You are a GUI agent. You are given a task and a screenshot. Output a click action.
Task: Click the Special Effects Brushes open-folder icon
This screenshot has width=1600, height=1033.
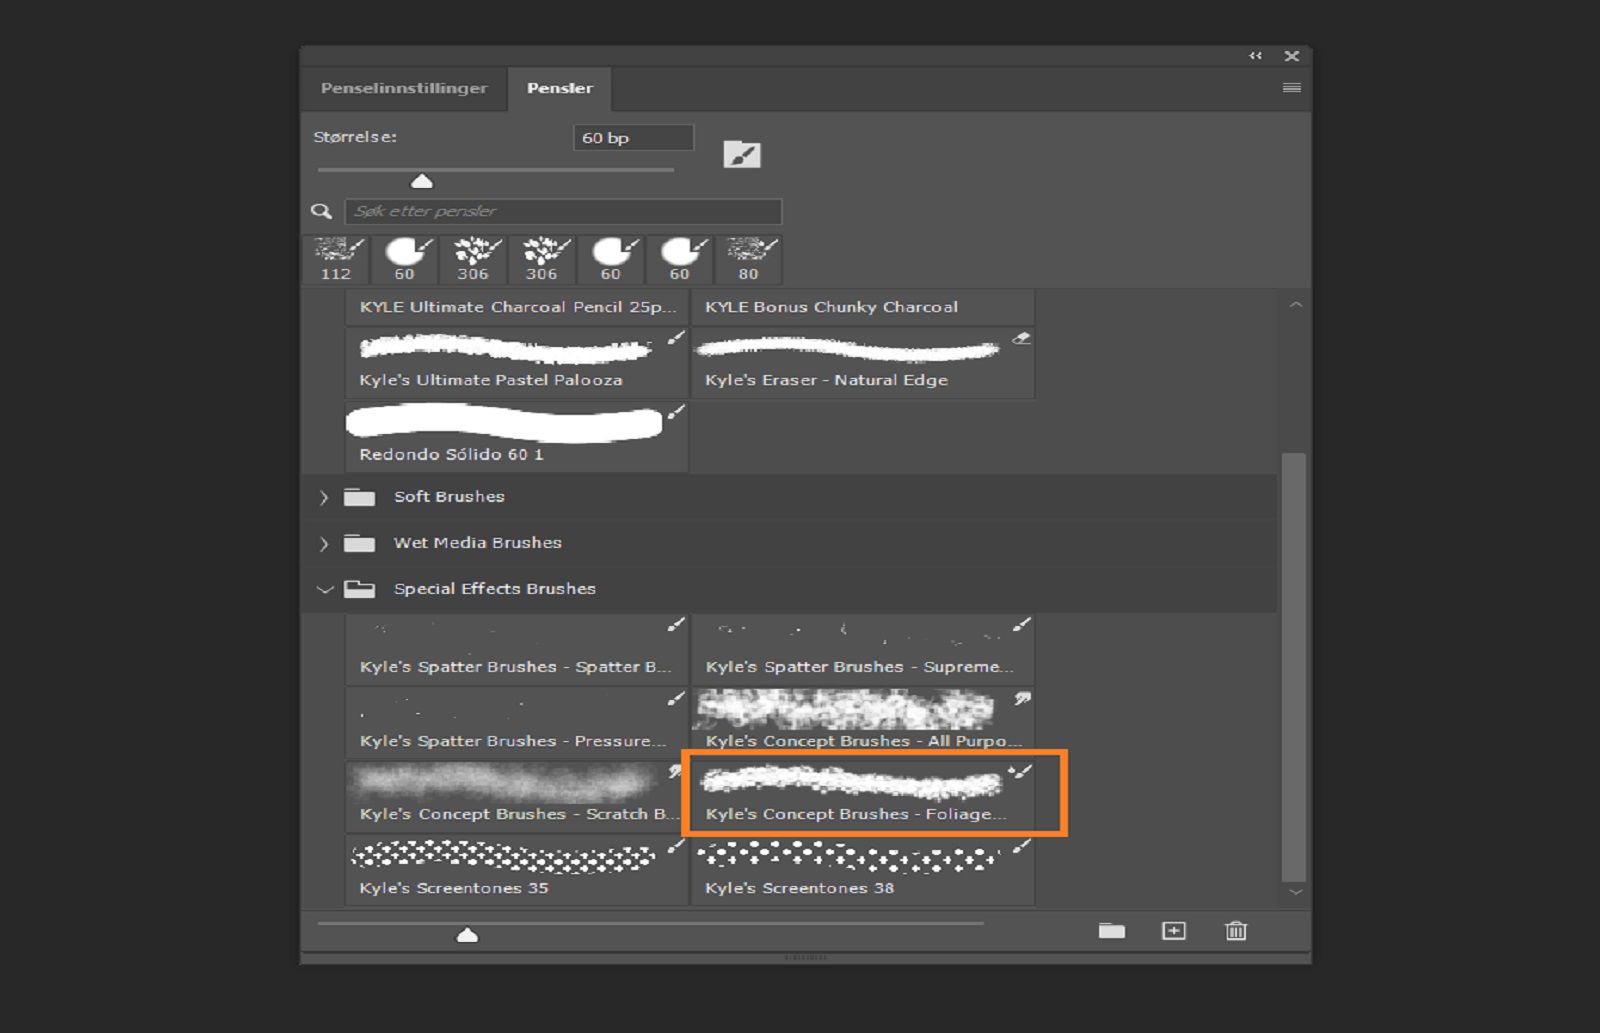click(x=359, y=589)
